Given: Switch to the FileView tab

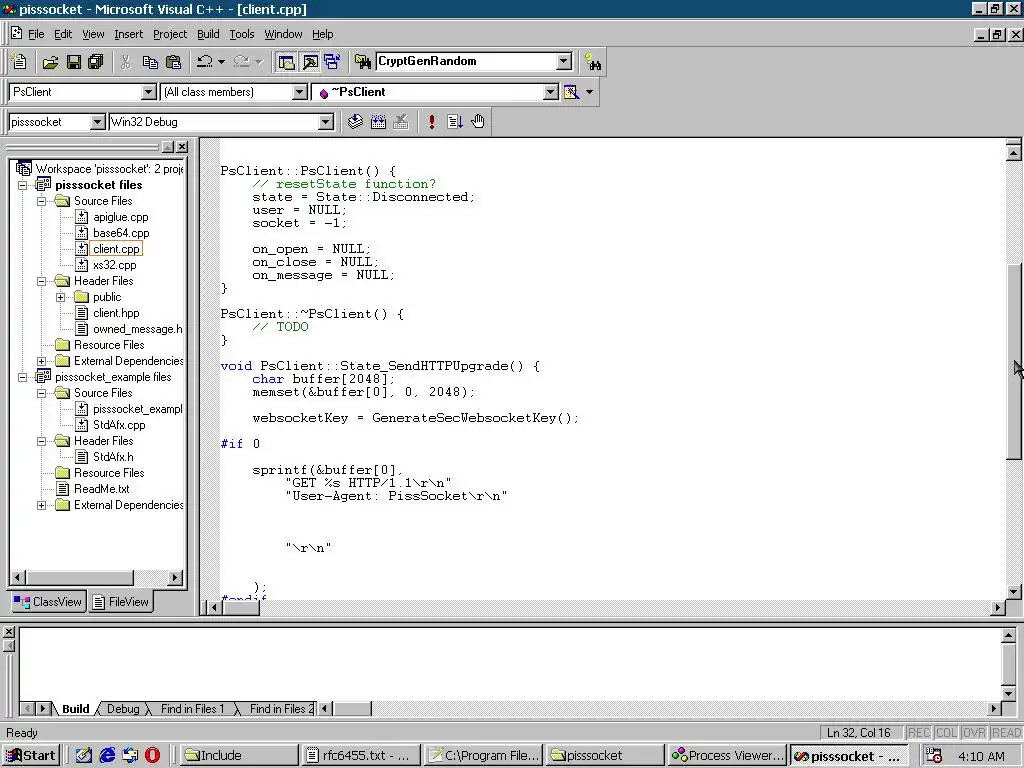Looking at the screenshot, I should [x=121, y=601].
